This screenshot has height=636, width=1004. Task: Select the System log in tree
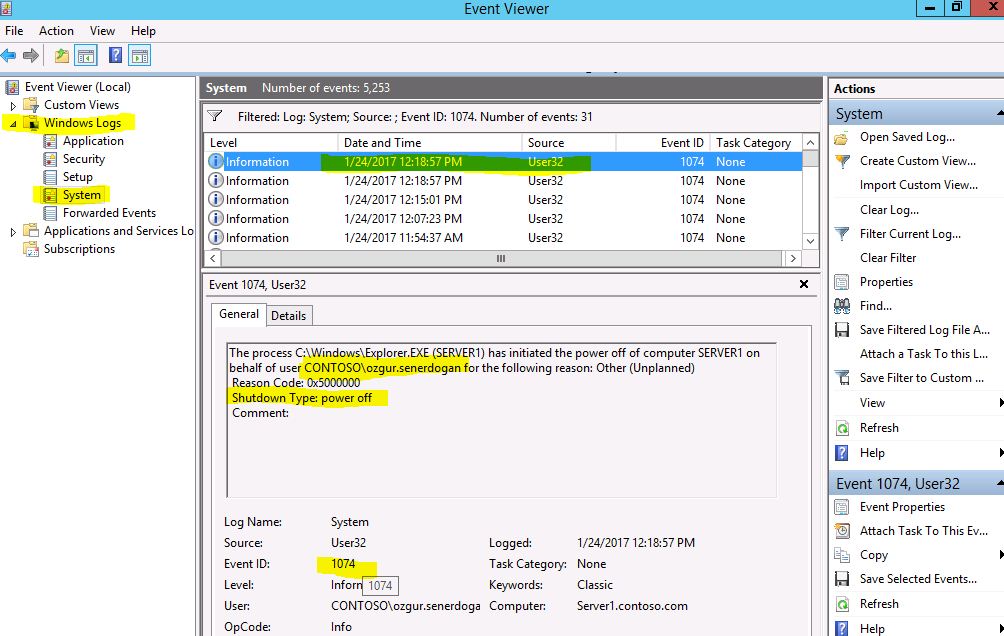point(81,195)
